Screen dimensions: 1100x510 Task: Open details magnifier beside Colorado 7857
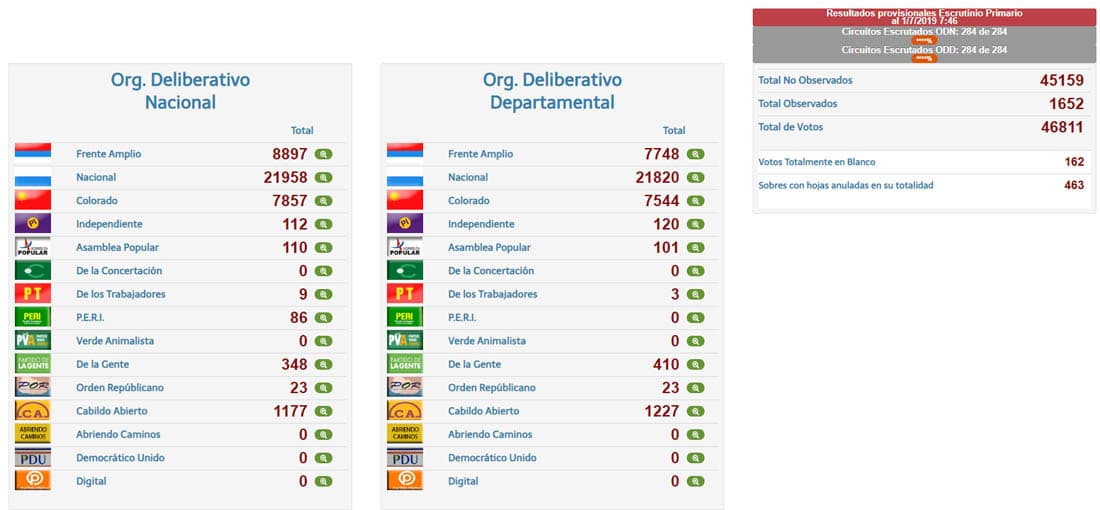pos(323,201)
